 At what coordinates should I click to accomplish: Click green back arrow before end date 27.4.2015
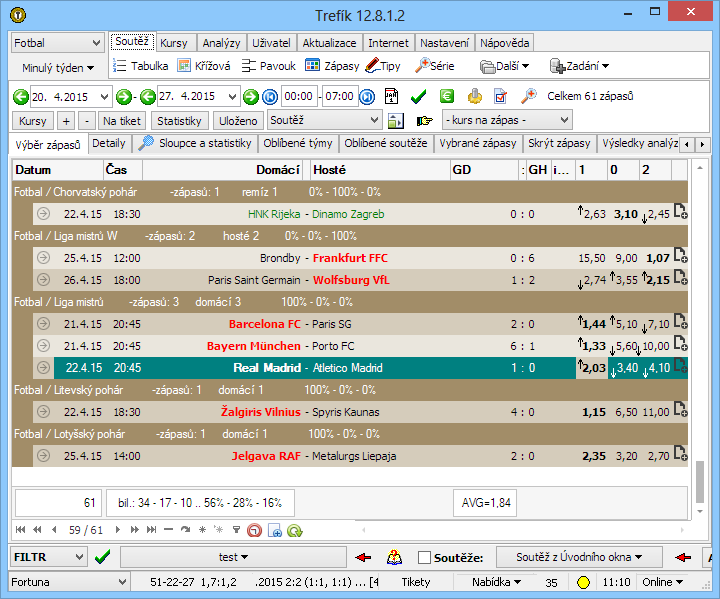[x=147, y=97]
